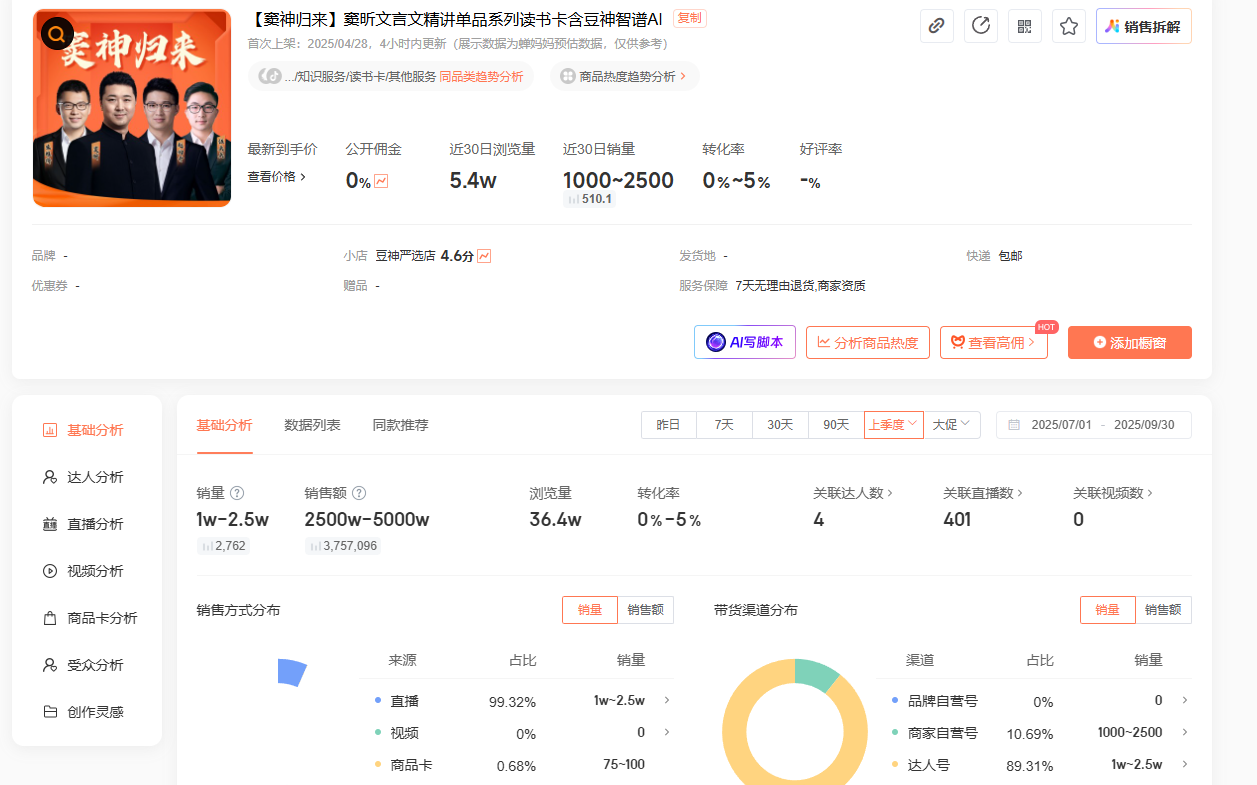This screenshot has height=785, width=1257.
Task: Click the sales volume help icon
Action: click(237, 493)
